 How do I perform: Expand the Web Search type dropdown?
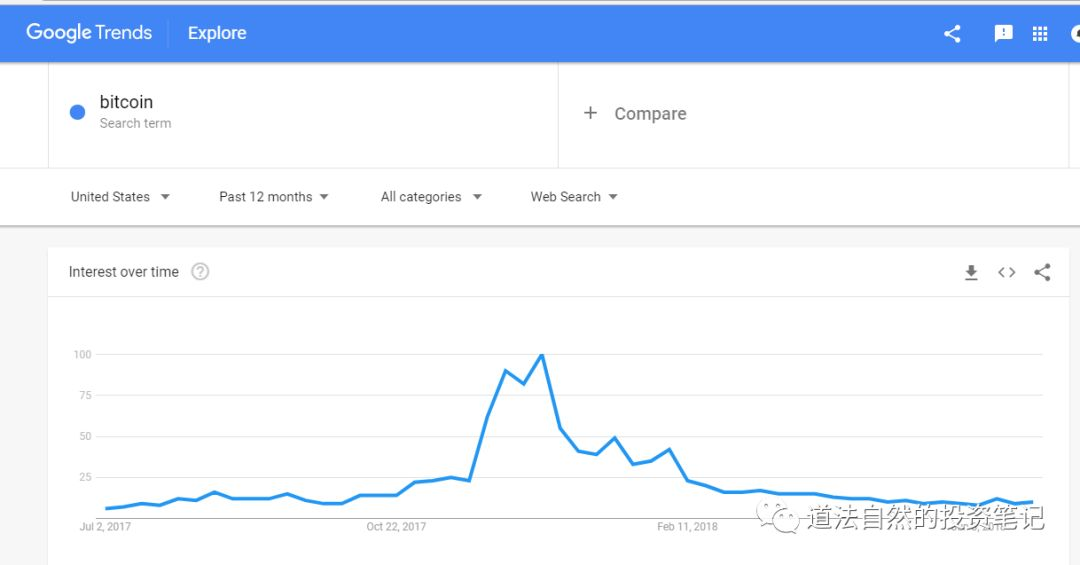click(x=574, y=197)
